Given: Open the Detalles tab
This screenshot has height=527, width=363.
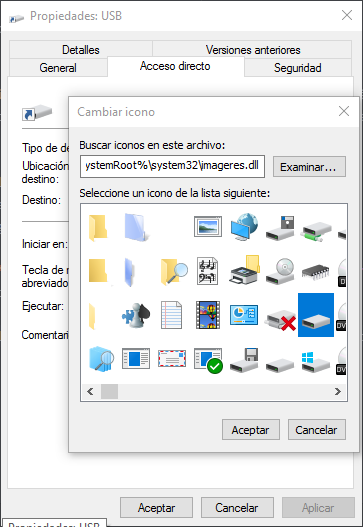Looking at the screenshot, I should [81, 50].
